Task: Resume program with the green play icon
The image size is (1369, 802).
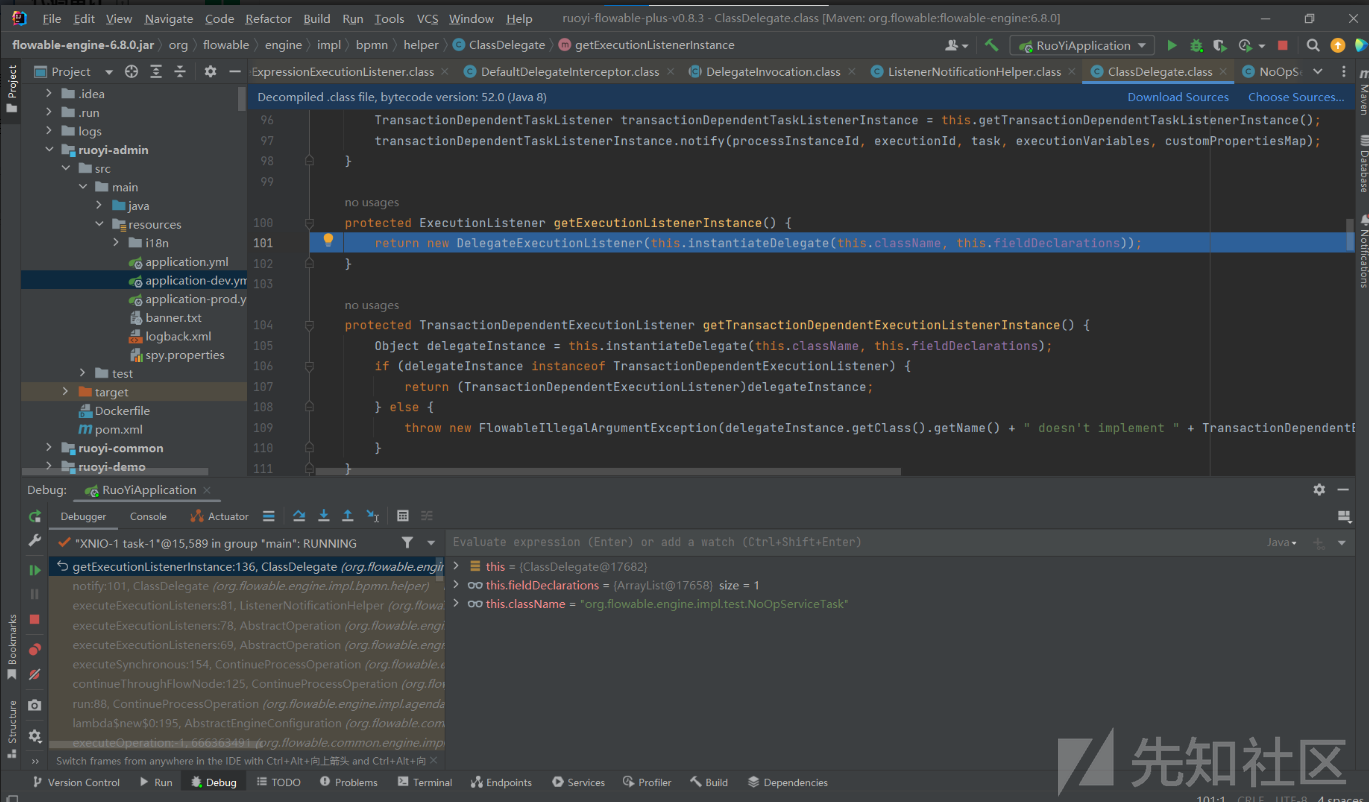Action: point(35,569)
